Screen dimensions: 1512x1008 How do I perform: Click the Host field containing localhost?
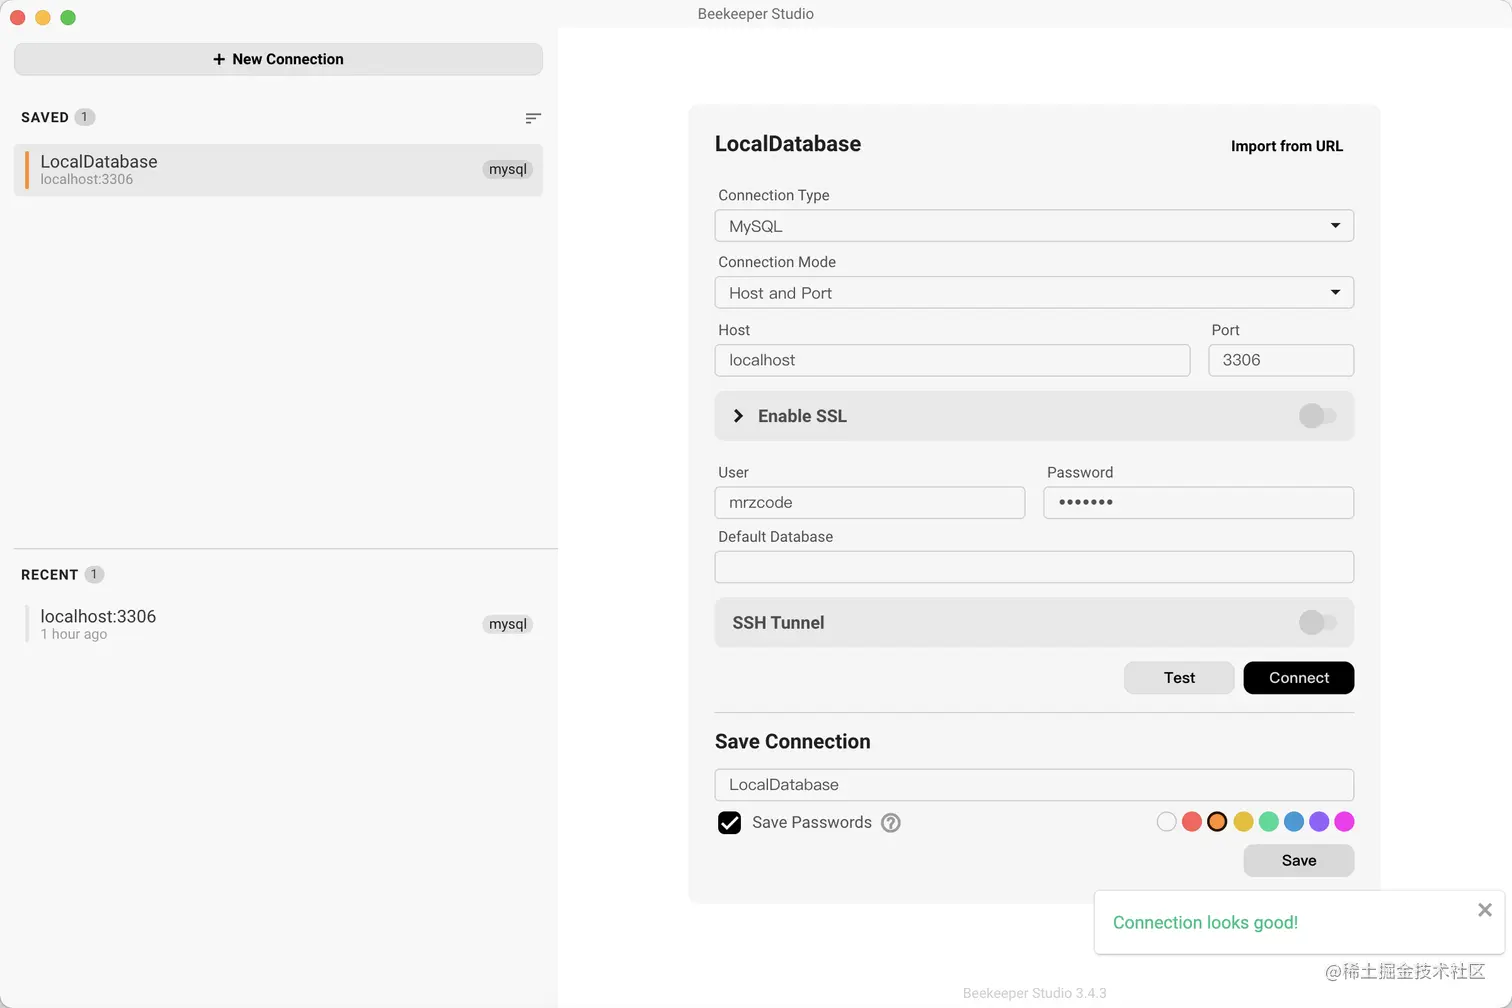click(952, 360)
